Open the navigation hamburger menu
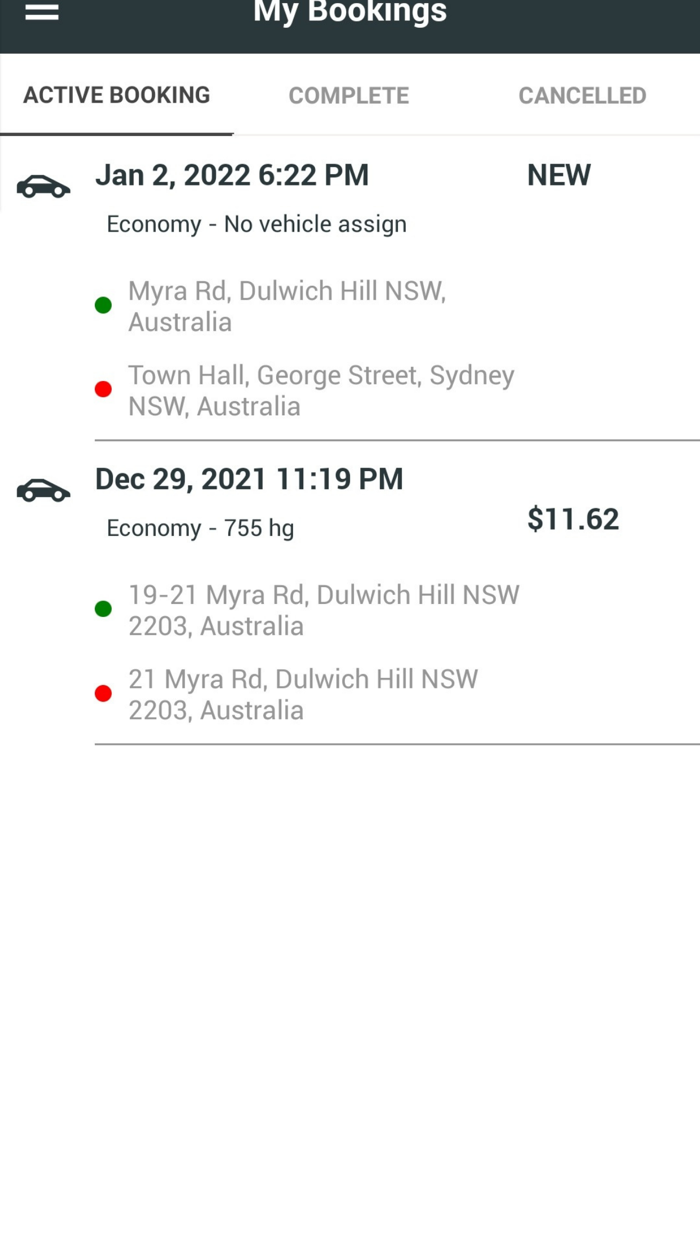Screen dimensions: 700x1244 (41, 13)
